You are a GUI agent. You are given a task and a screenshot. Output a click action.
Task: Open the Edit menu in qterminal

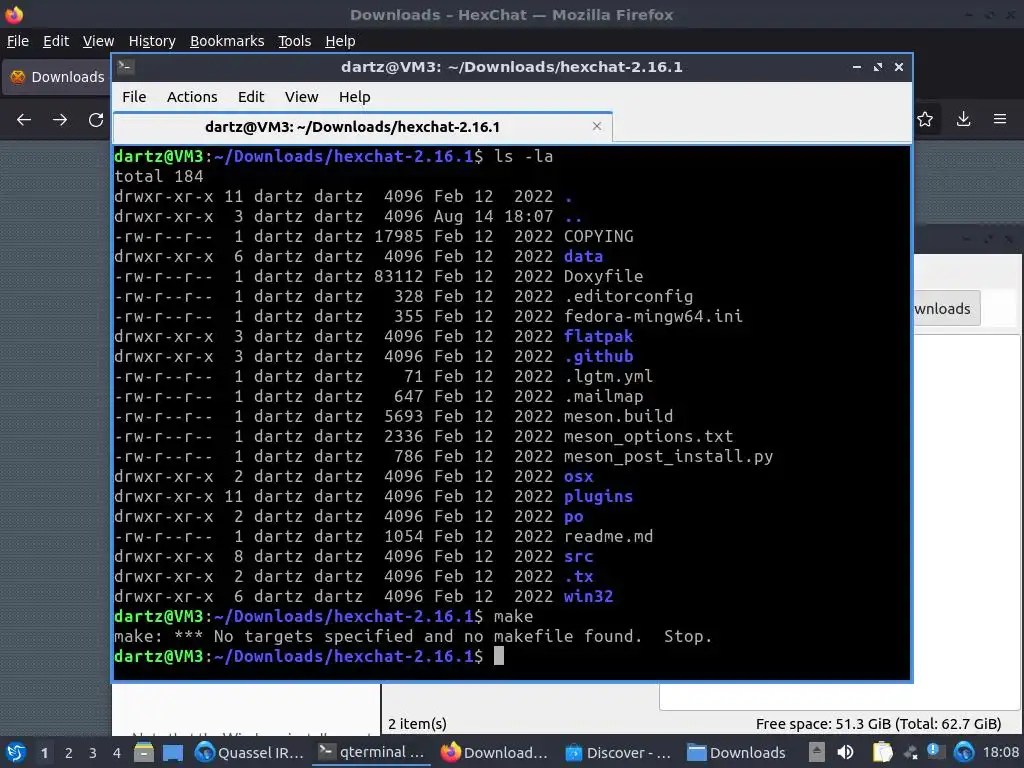coord(251,97)
